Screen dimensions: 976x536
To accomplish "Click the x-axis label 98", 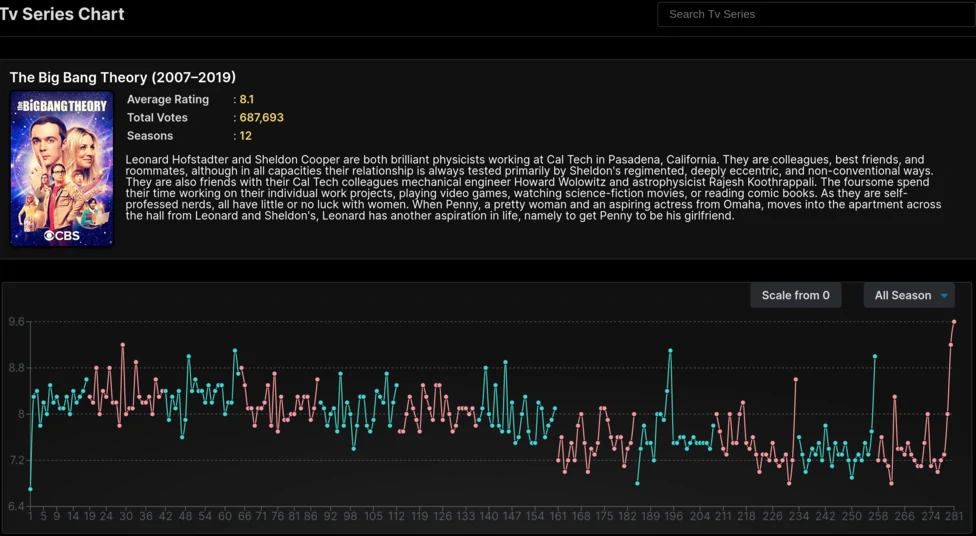I will click(x=350, y=516).
